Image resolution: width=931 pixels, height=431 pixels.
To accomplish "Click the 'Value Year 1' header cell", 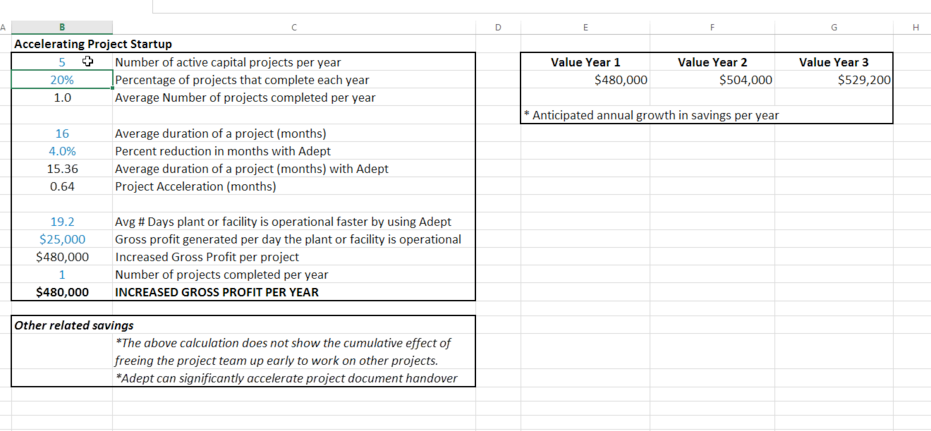I will pyautogui.click(x=585, y=62).
